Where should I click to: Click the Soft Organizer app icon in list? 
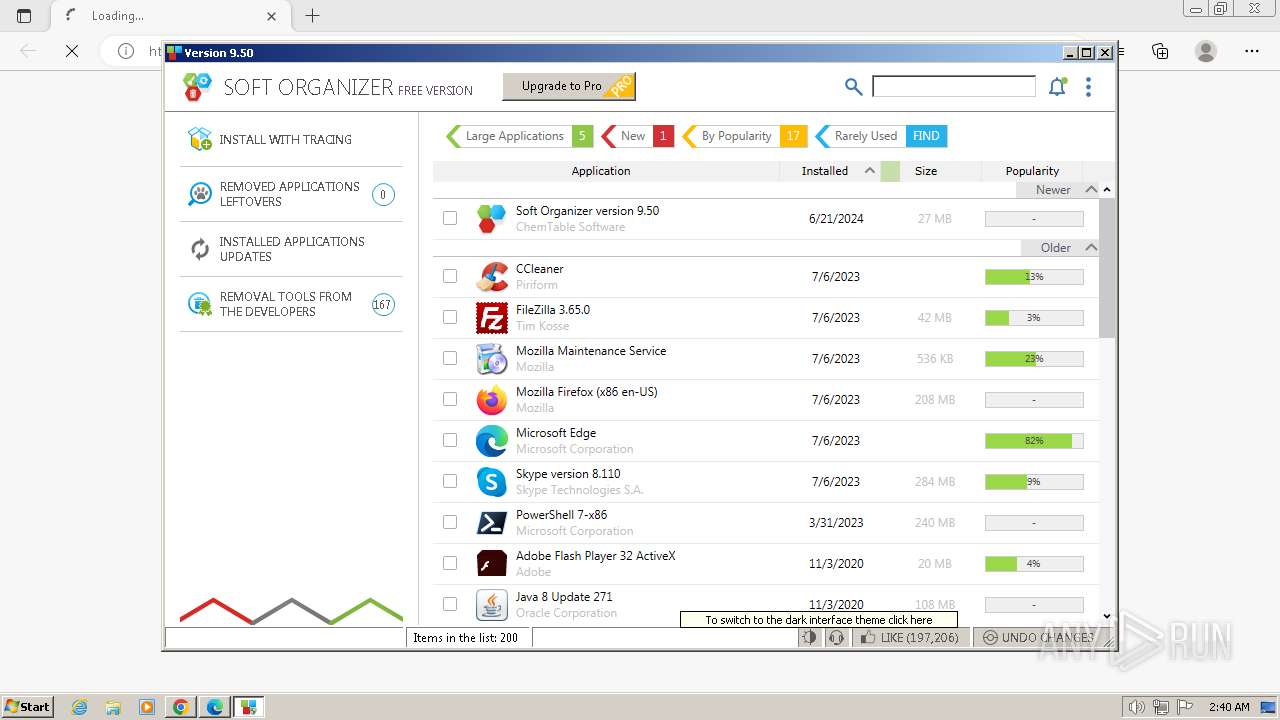tap(491, 218)
